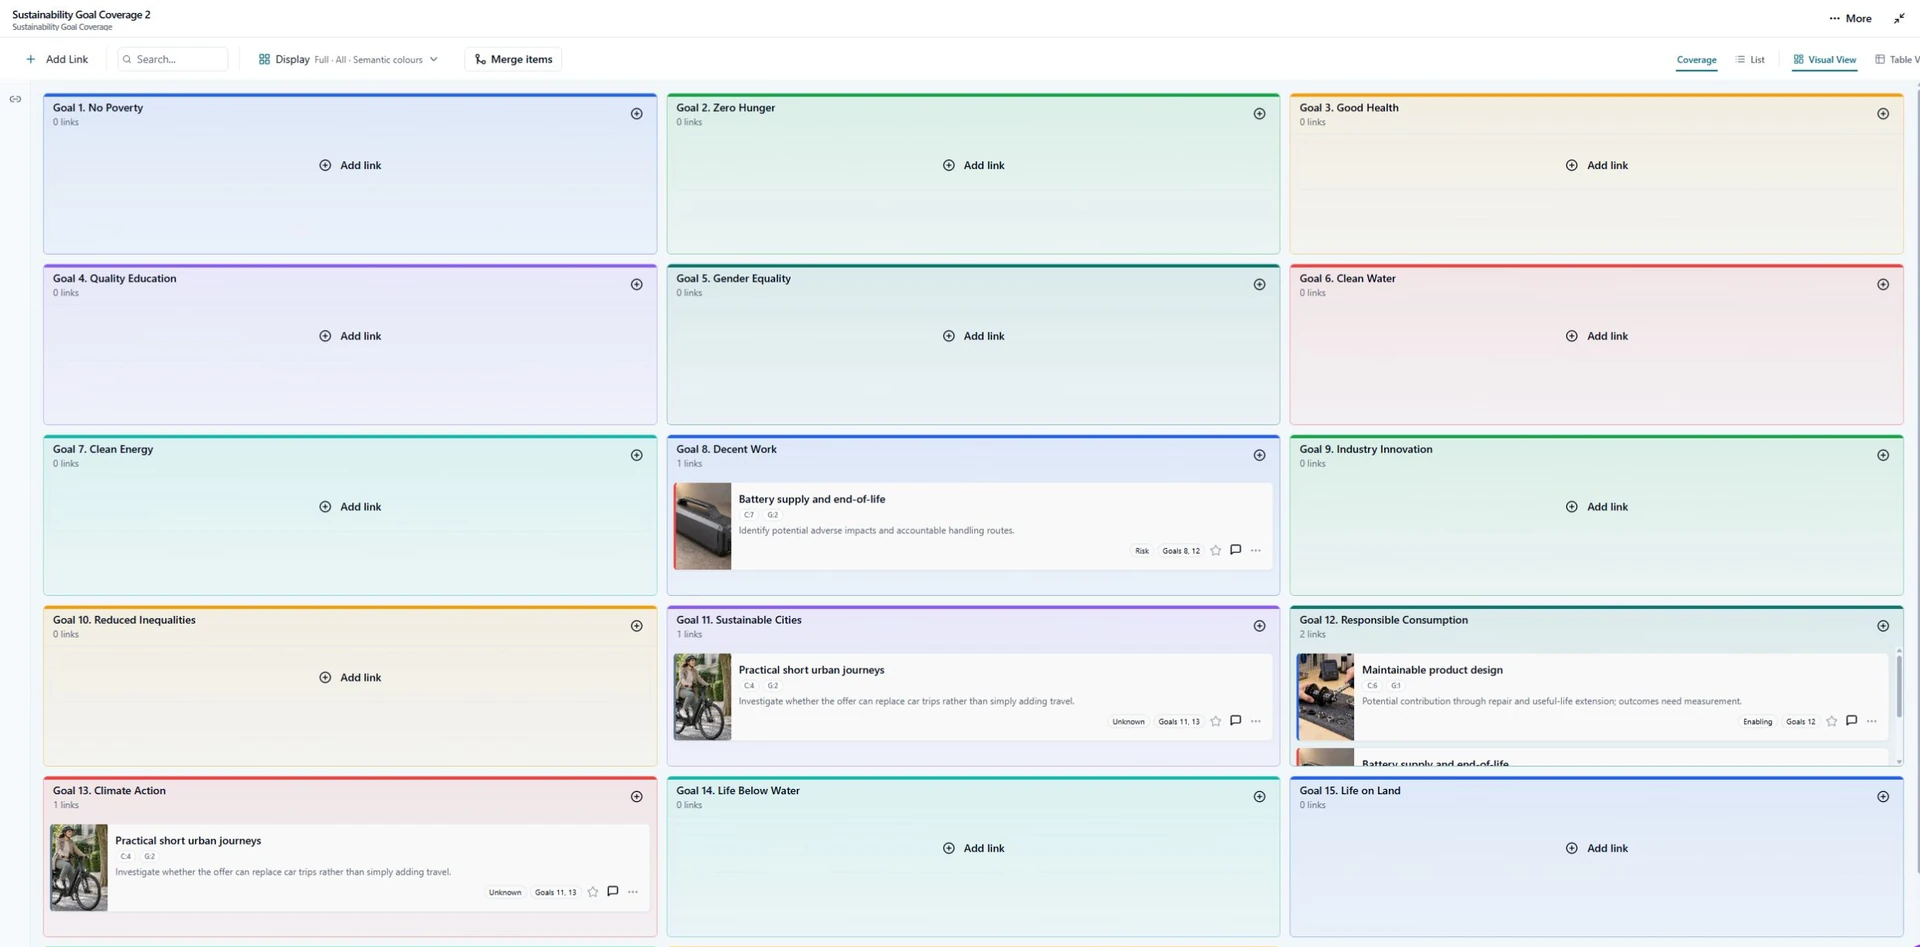Switch to the Coverage tab
This screenshot has height=947, width=1920.
click(1696, 60)
